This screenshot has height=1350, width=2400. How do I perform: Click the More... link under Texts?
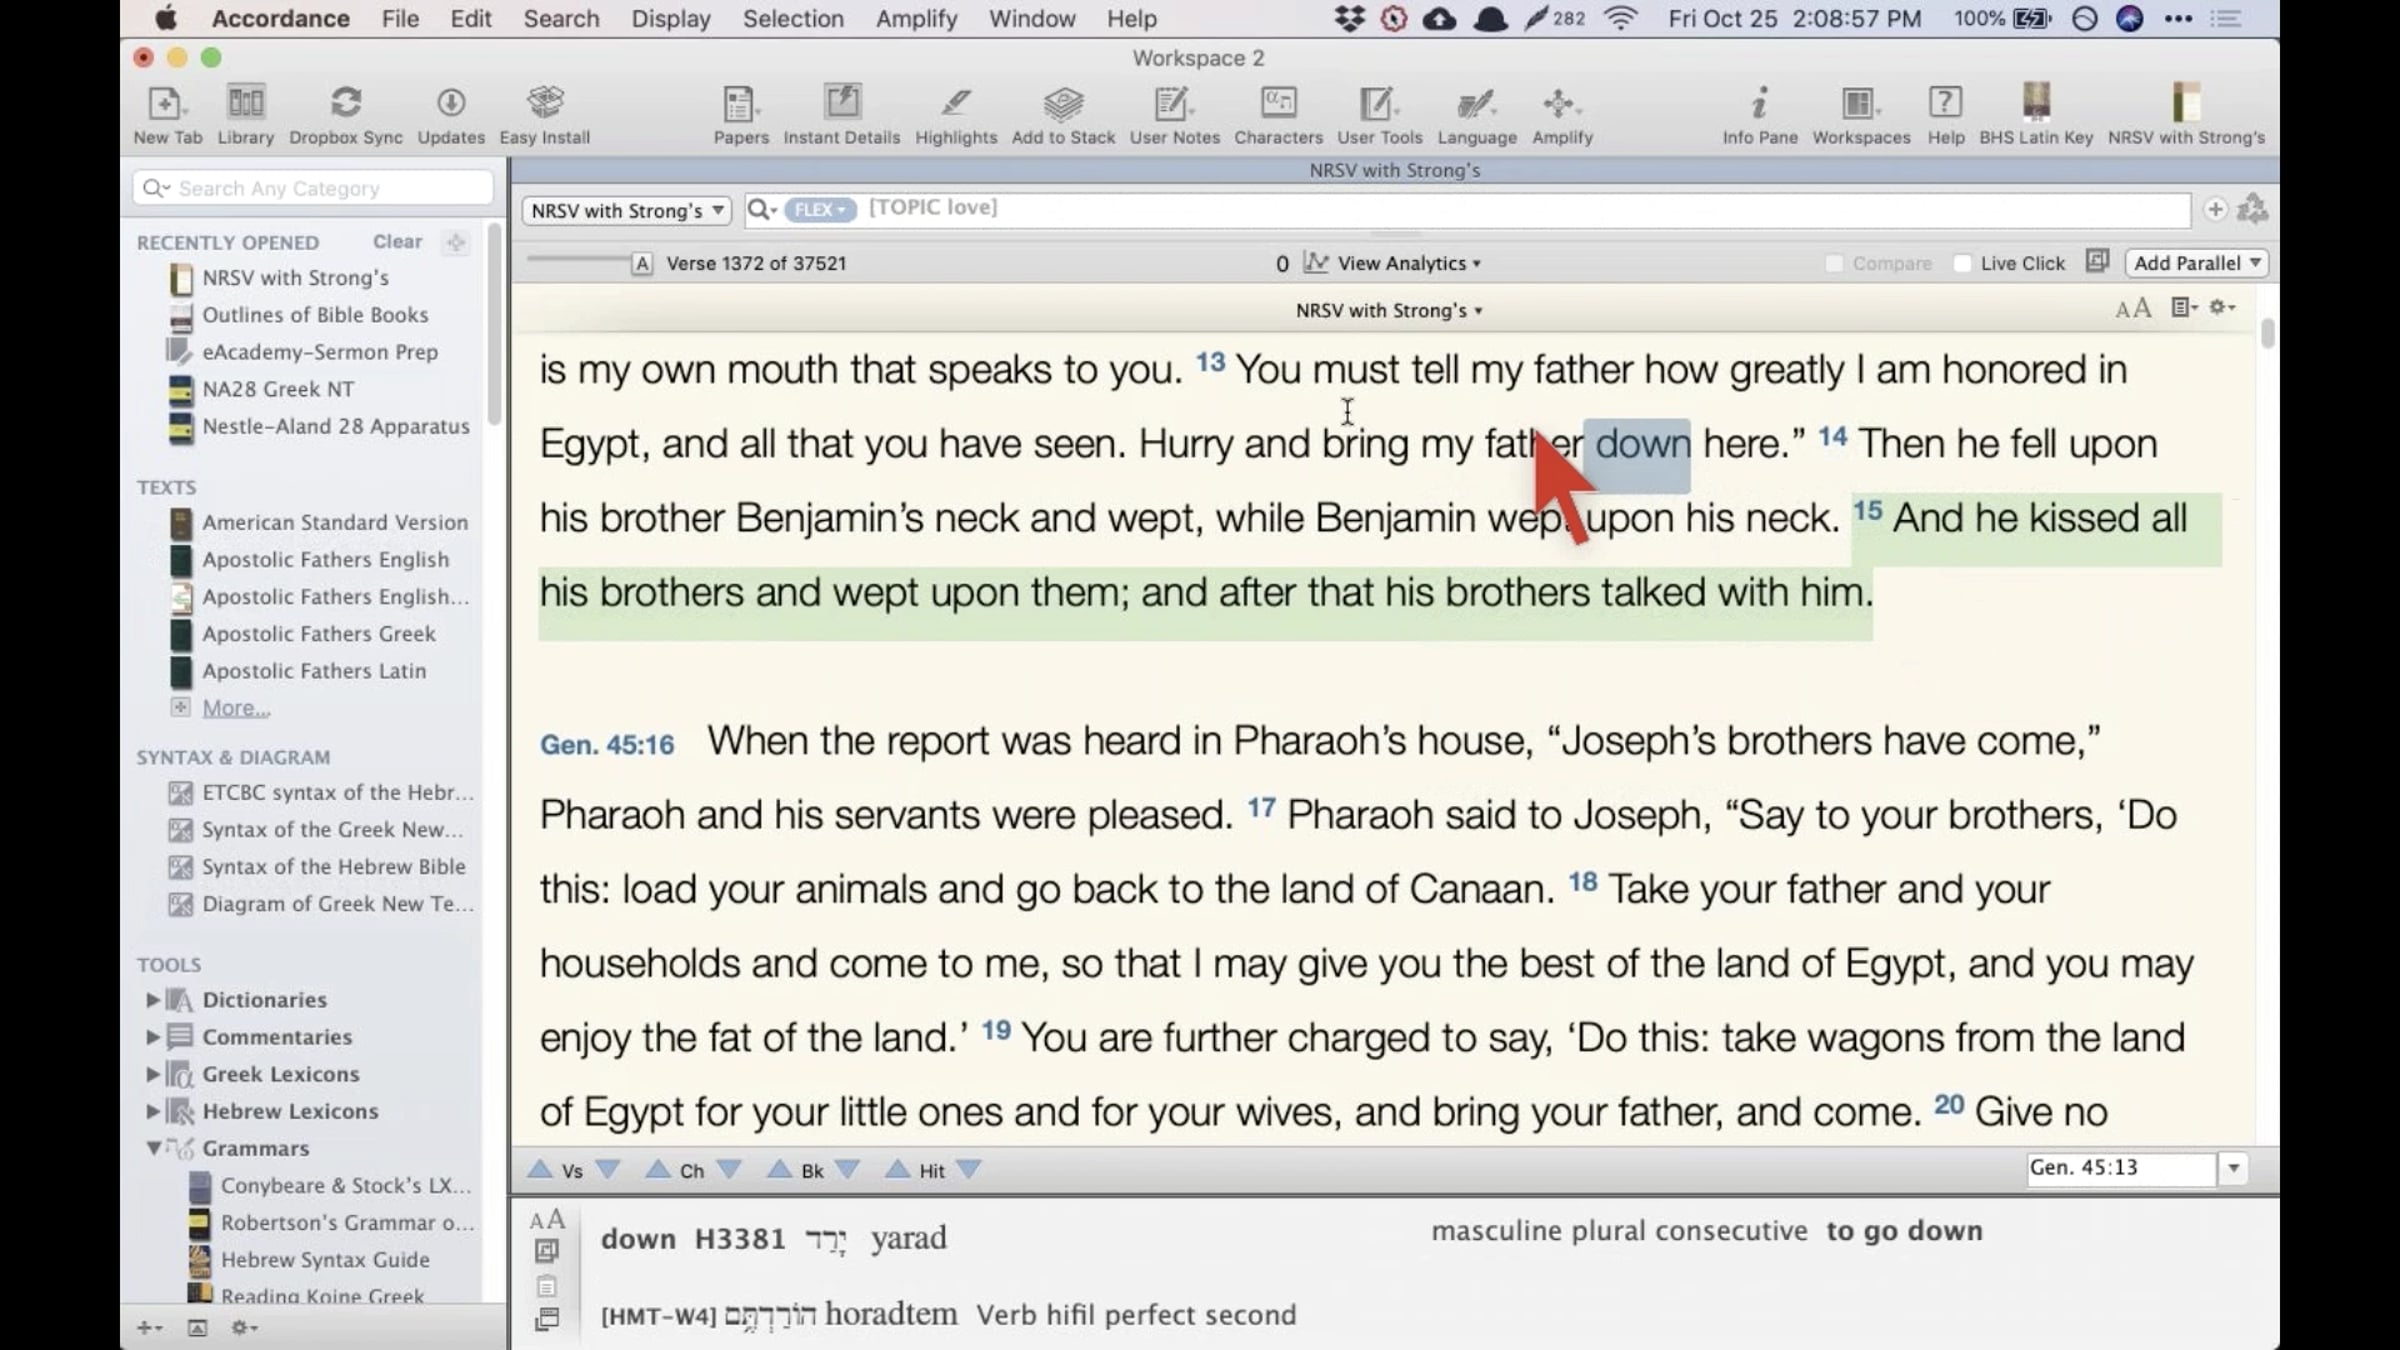pyautogui.click(x=236, y=708)
